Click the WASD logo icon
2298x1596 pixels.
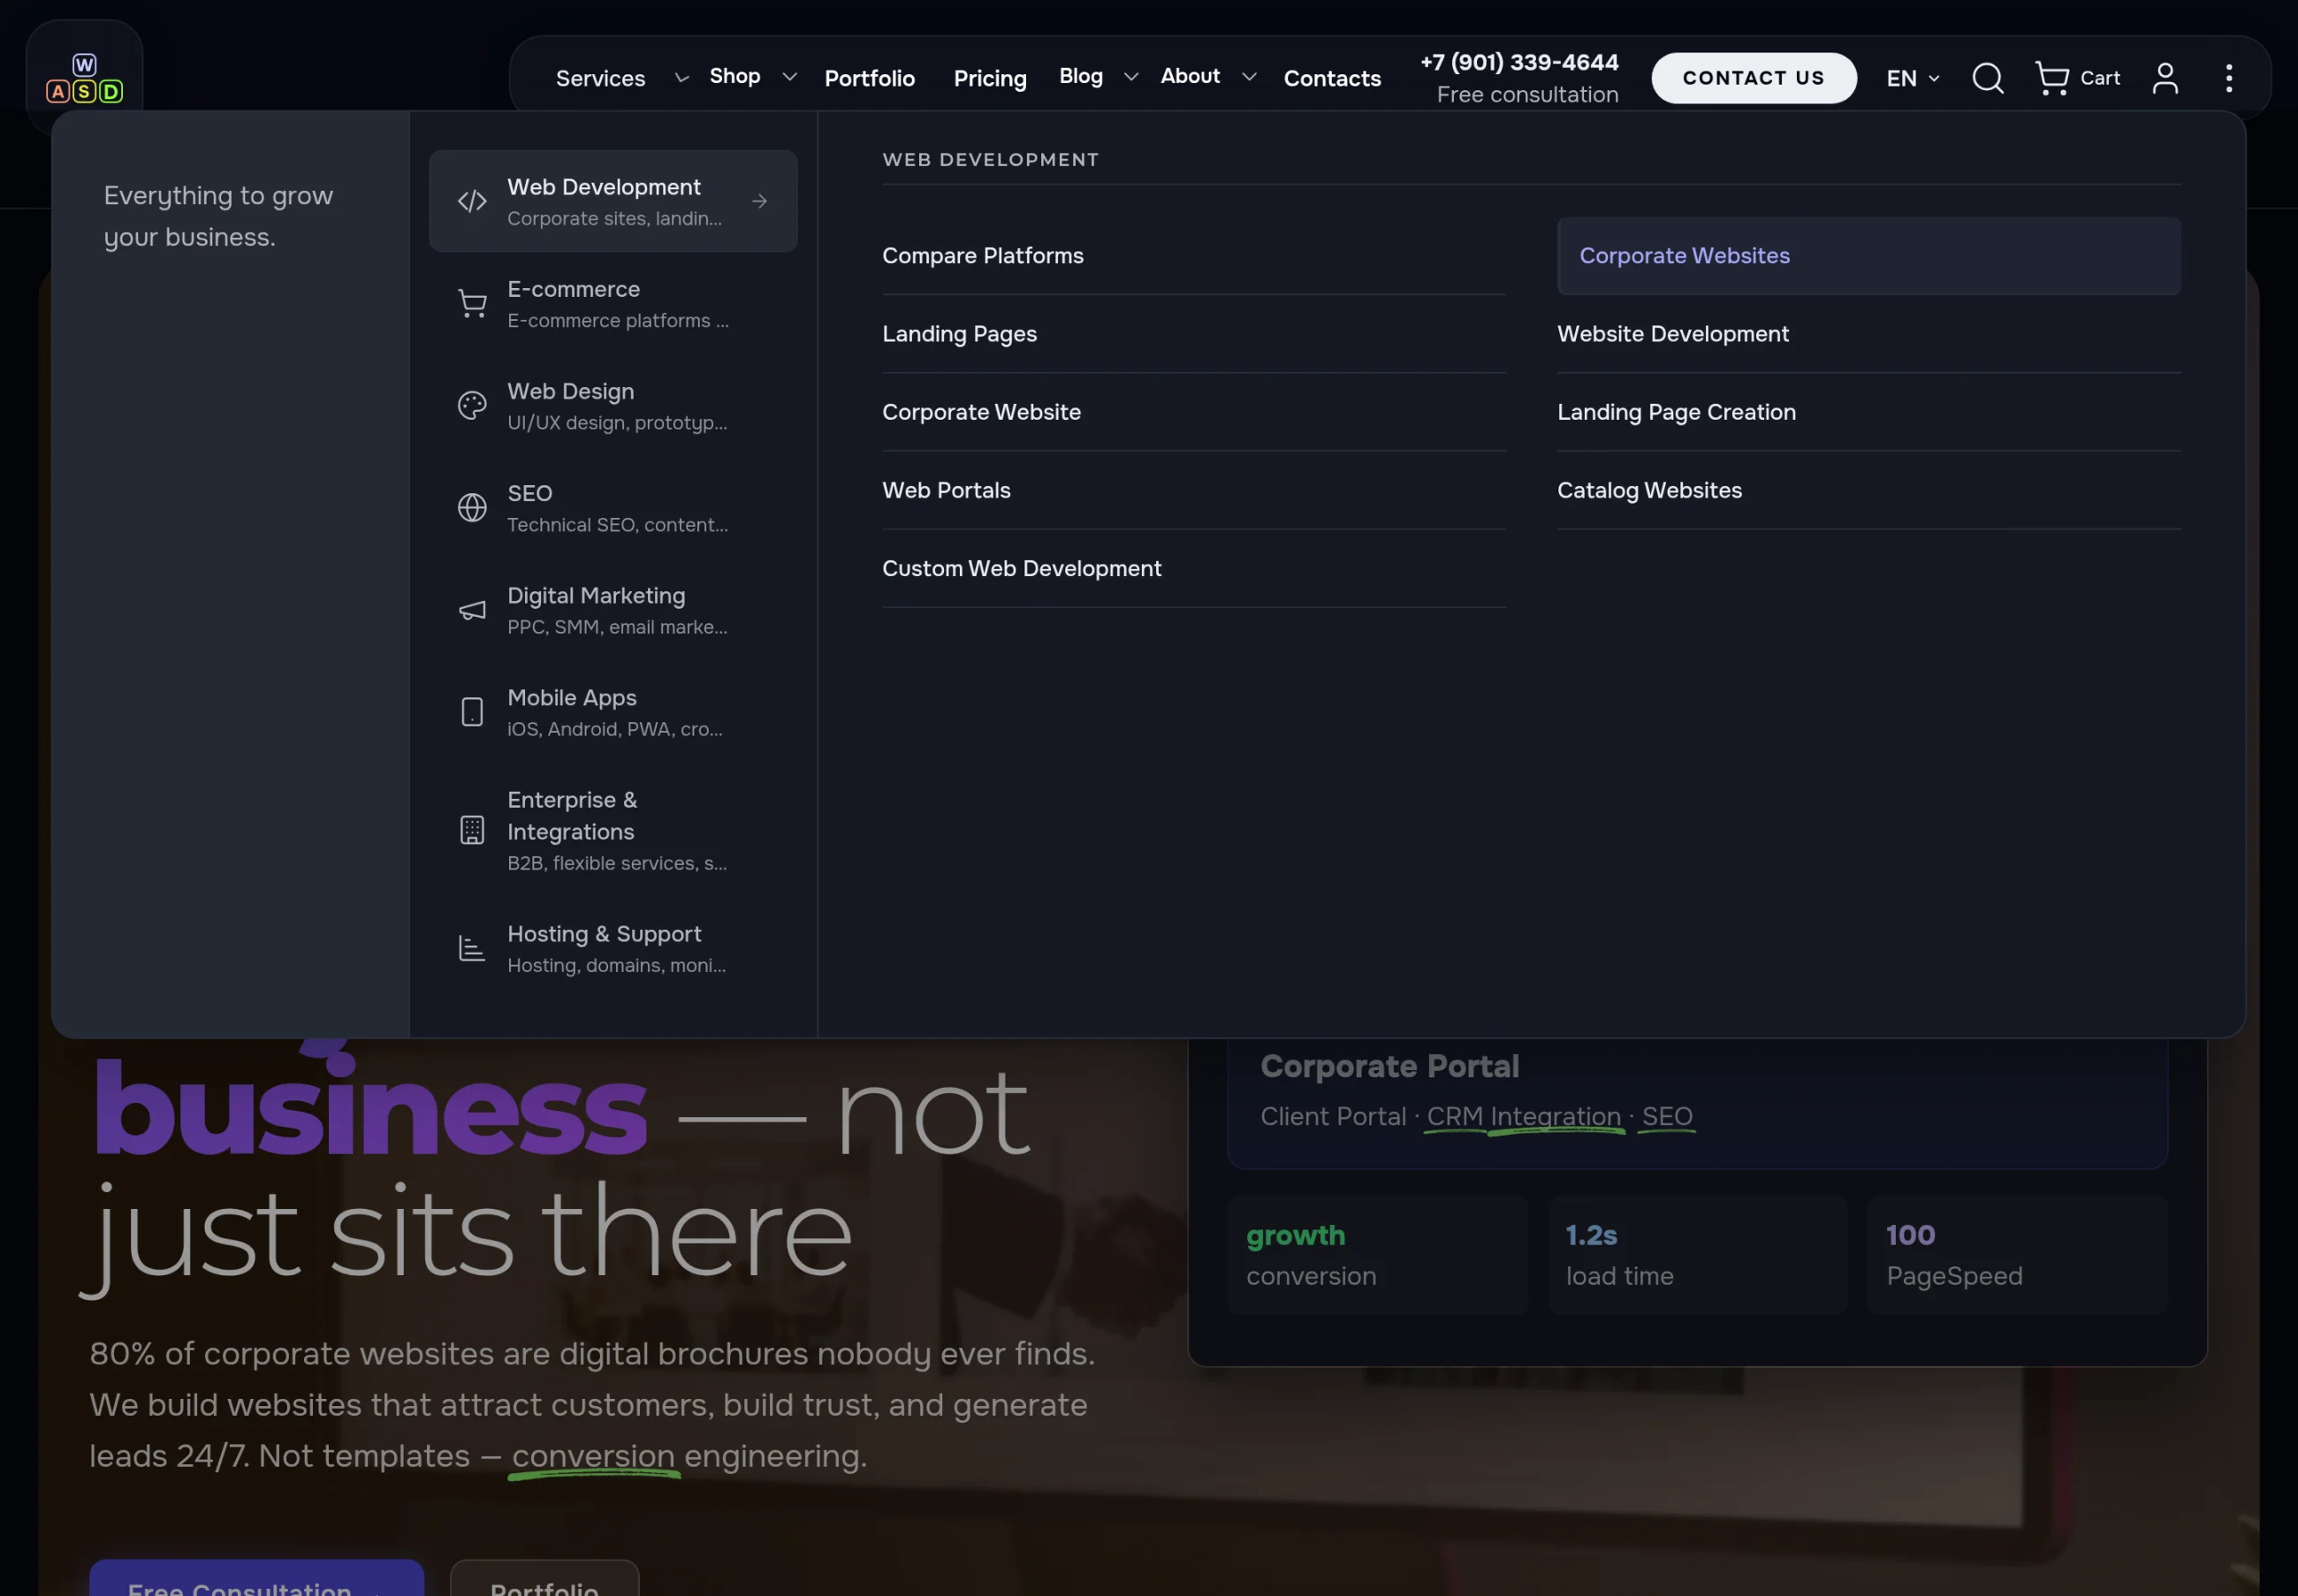(x=84, y=78)
